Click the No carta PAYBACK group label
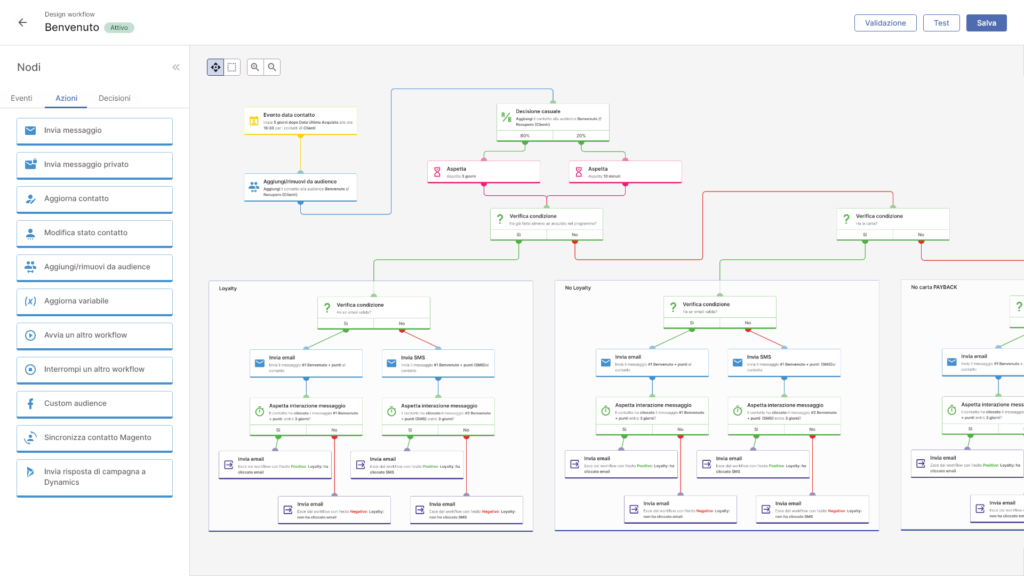 [934, 287]
